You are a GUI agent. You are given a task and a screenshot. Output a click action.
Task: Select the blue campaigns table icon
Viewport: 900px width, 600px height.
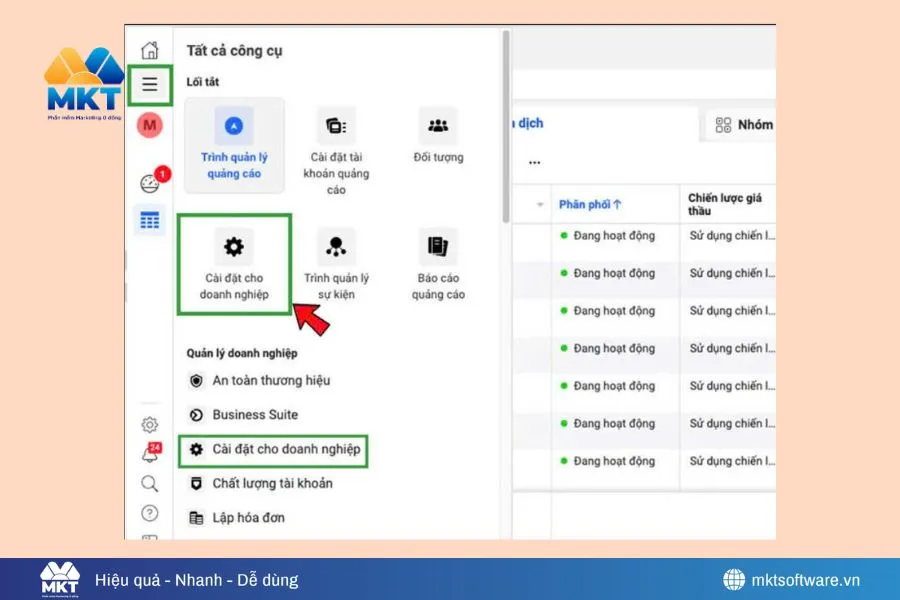pos(149,220)
